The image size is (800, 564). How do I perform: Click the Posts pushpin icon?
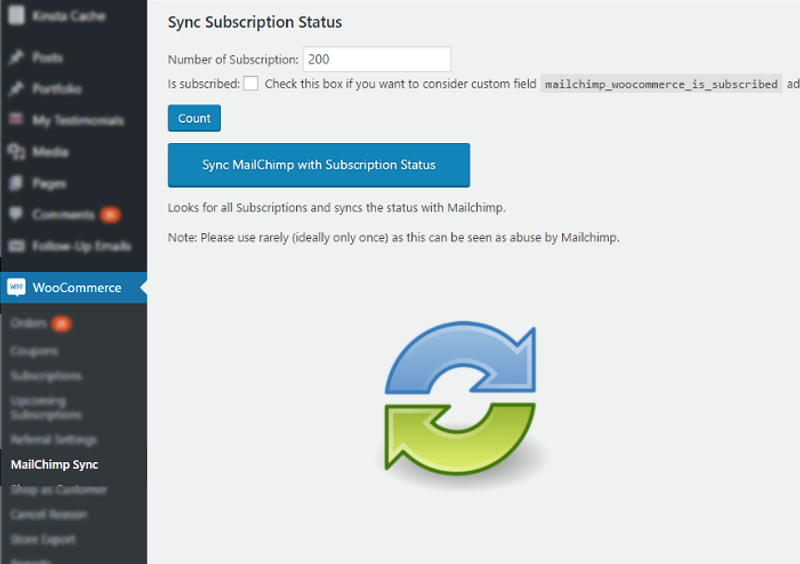coord(16,57)
